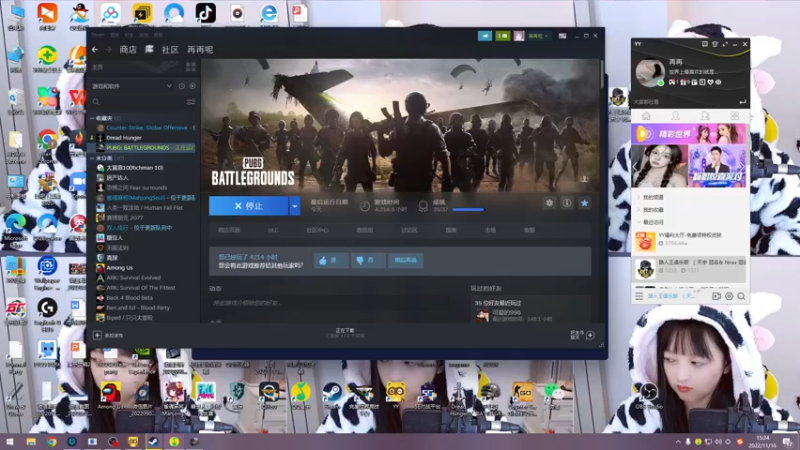Screen dimensions: 800x450
Task: Click the YY profile avatar
Action: [650, 72]
